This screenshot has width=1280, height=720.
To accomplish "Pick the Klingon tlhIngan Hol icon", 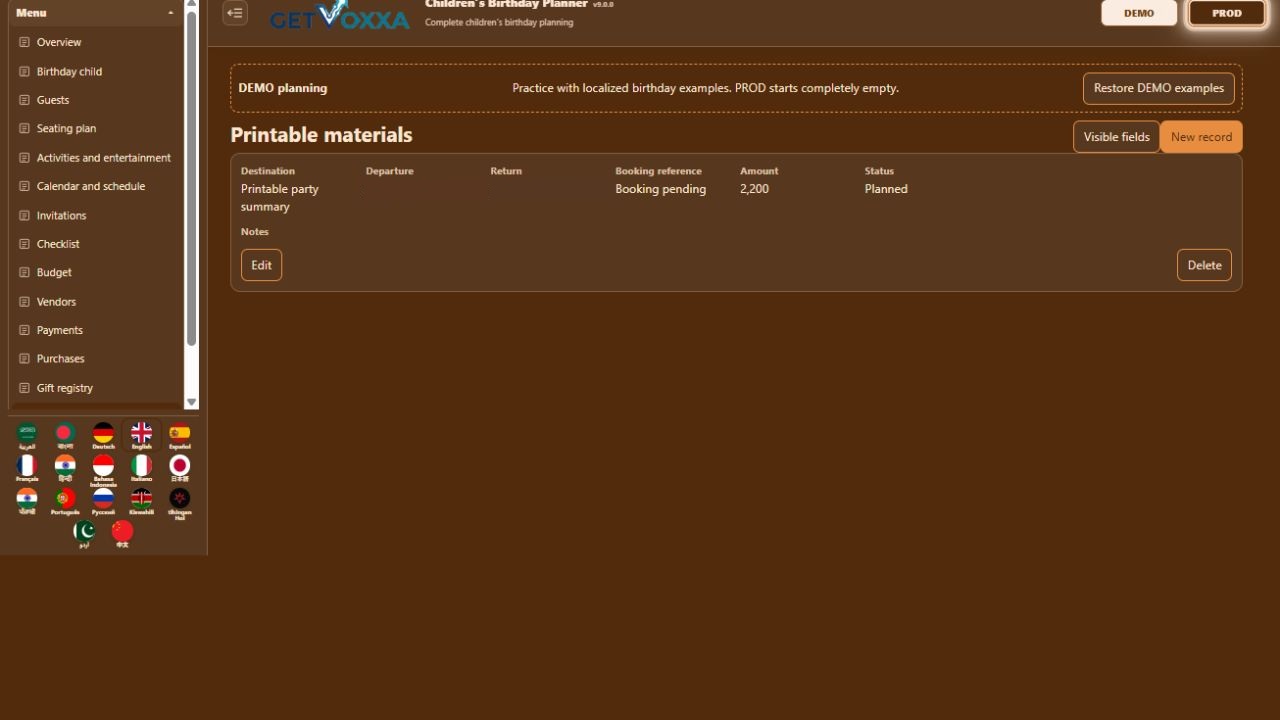I will click(x=180, y=503).
